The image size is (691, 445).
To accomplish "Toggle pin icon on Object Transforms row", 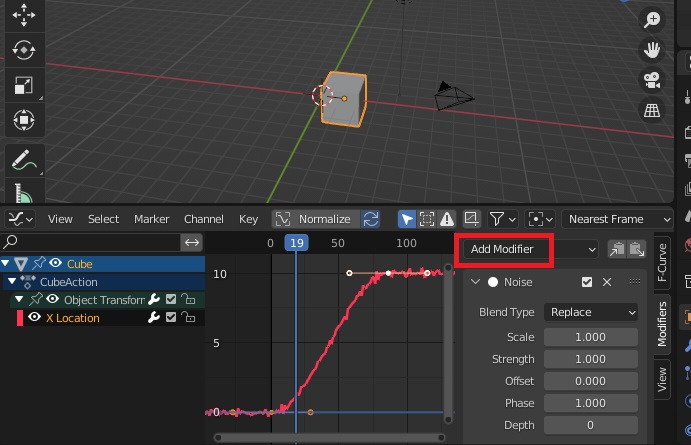I will click(x=36, y=299).
